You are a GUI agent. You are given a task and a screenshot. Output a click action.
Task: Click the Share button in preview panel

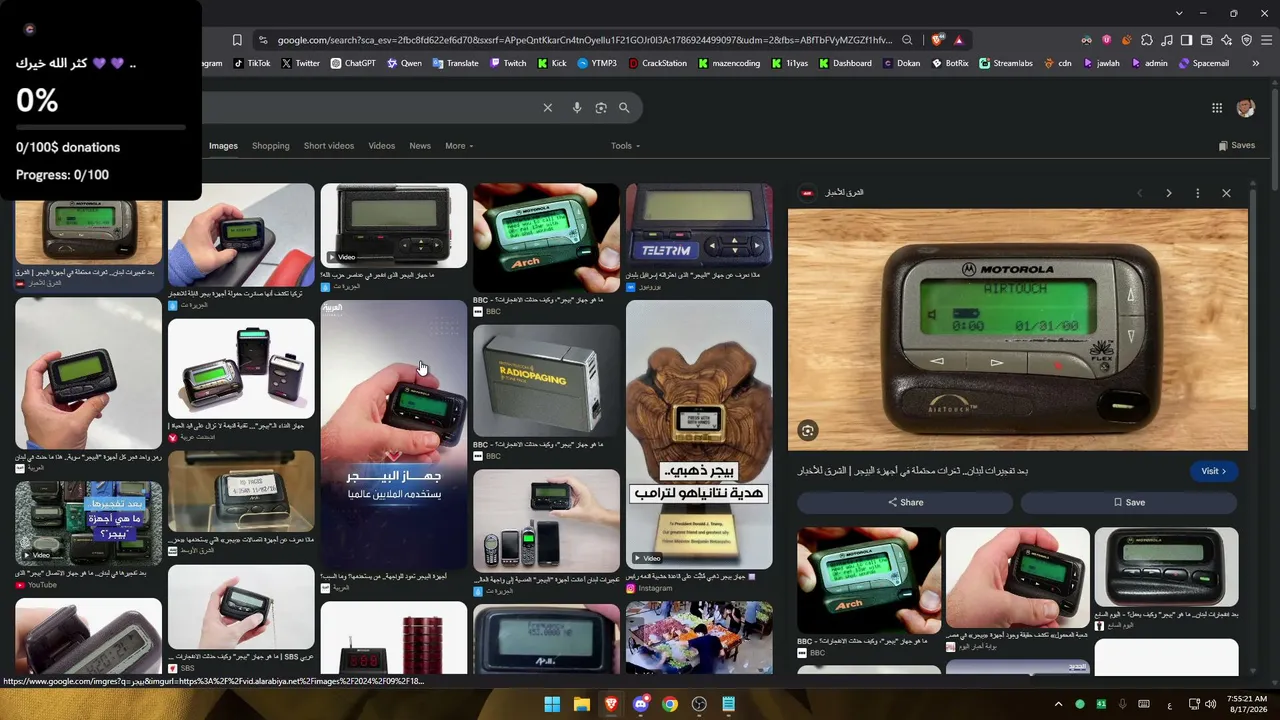point(906,502)
